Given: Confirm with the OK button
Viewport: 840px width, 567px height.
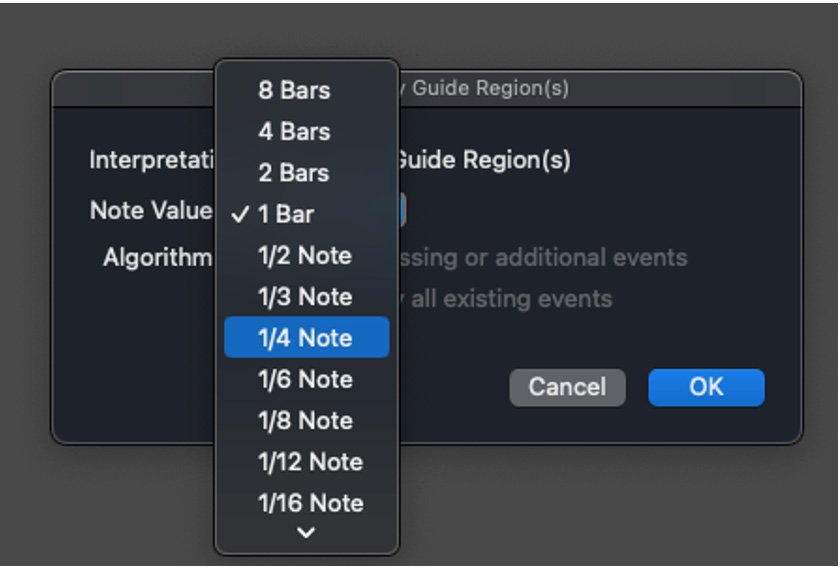Looking at the screenshot, I should [706, 387].
